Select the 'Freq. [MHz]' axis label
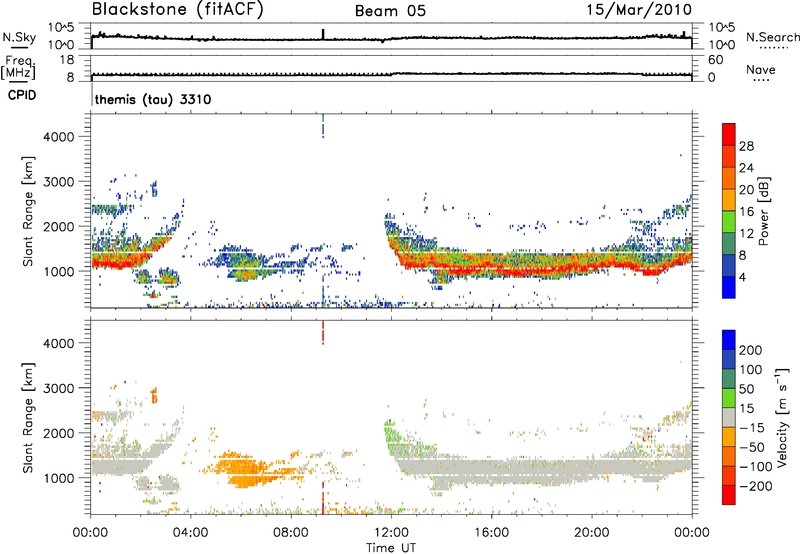The height and width of the screenshot is (554, 800). (18, 67)
